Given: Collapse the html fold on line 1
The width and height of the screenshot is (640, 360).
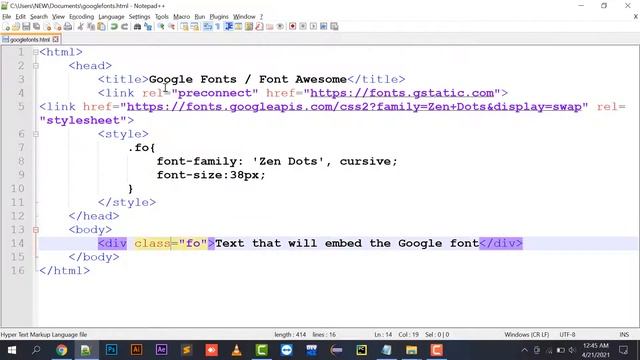Looking at the screenshot, I should [36, 52].
